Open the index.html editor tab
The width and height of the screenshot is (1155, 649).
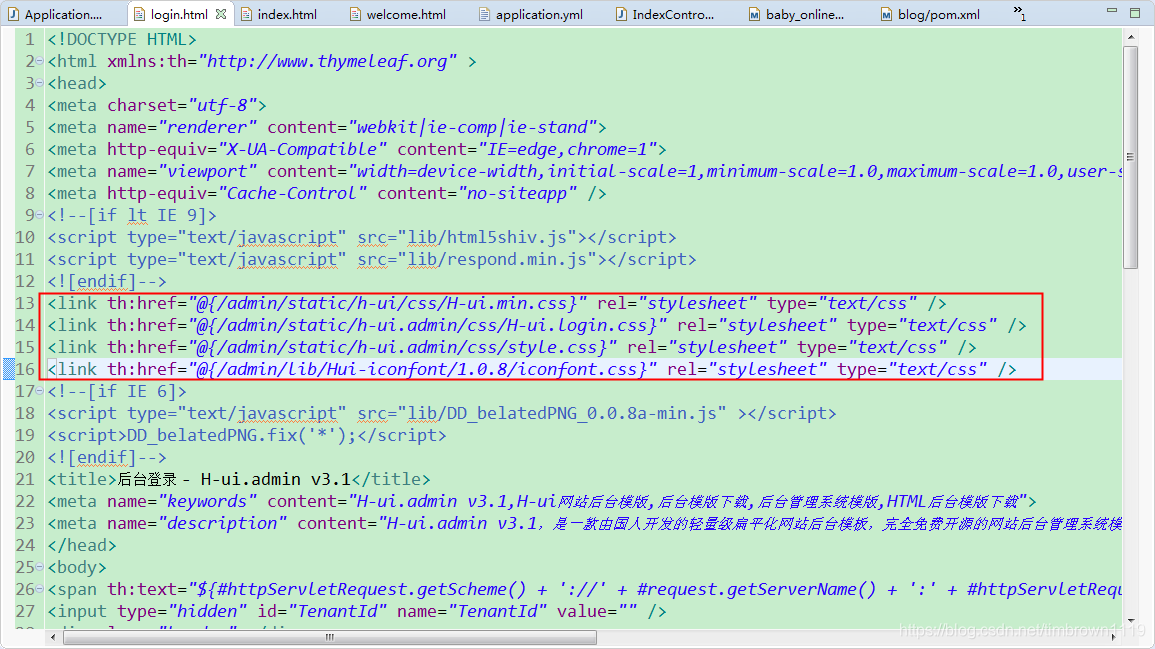pyautogui.click(x=279, y=14)
